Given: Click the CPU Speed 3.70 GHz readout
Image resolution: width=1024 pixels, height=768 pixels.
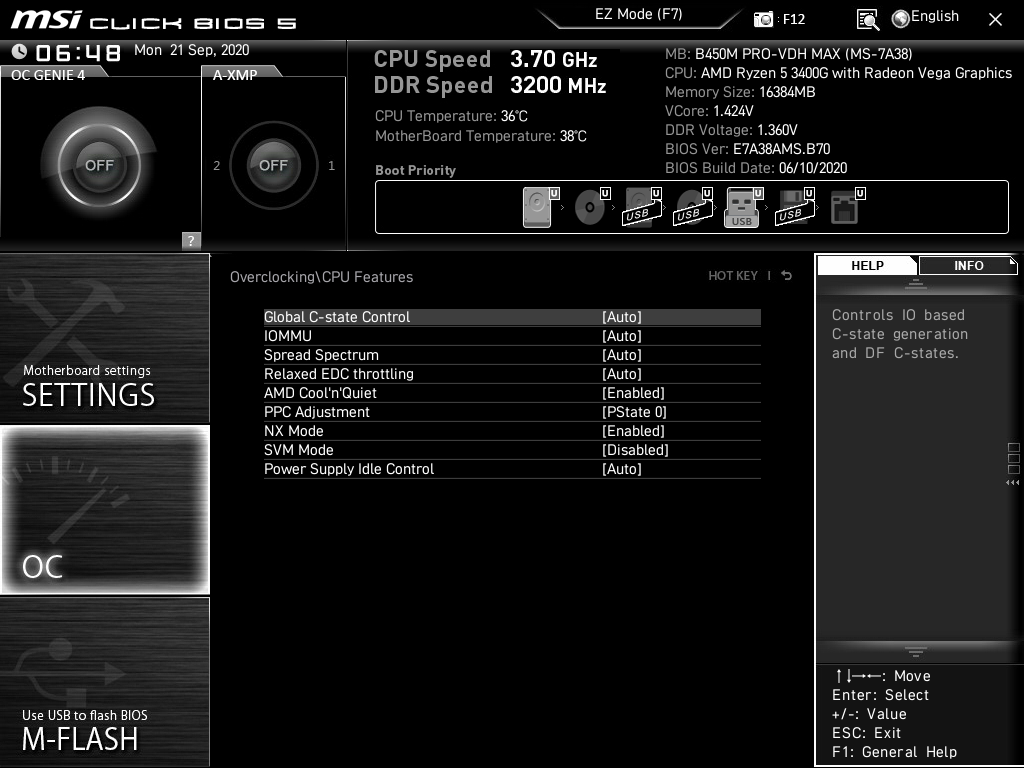Looking at the screenshot, I should [x=485, y=59].
